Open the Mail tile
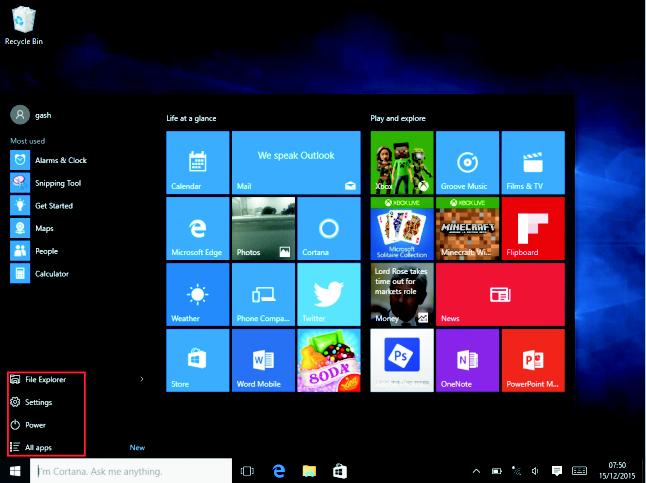 [x=296, y=162]
